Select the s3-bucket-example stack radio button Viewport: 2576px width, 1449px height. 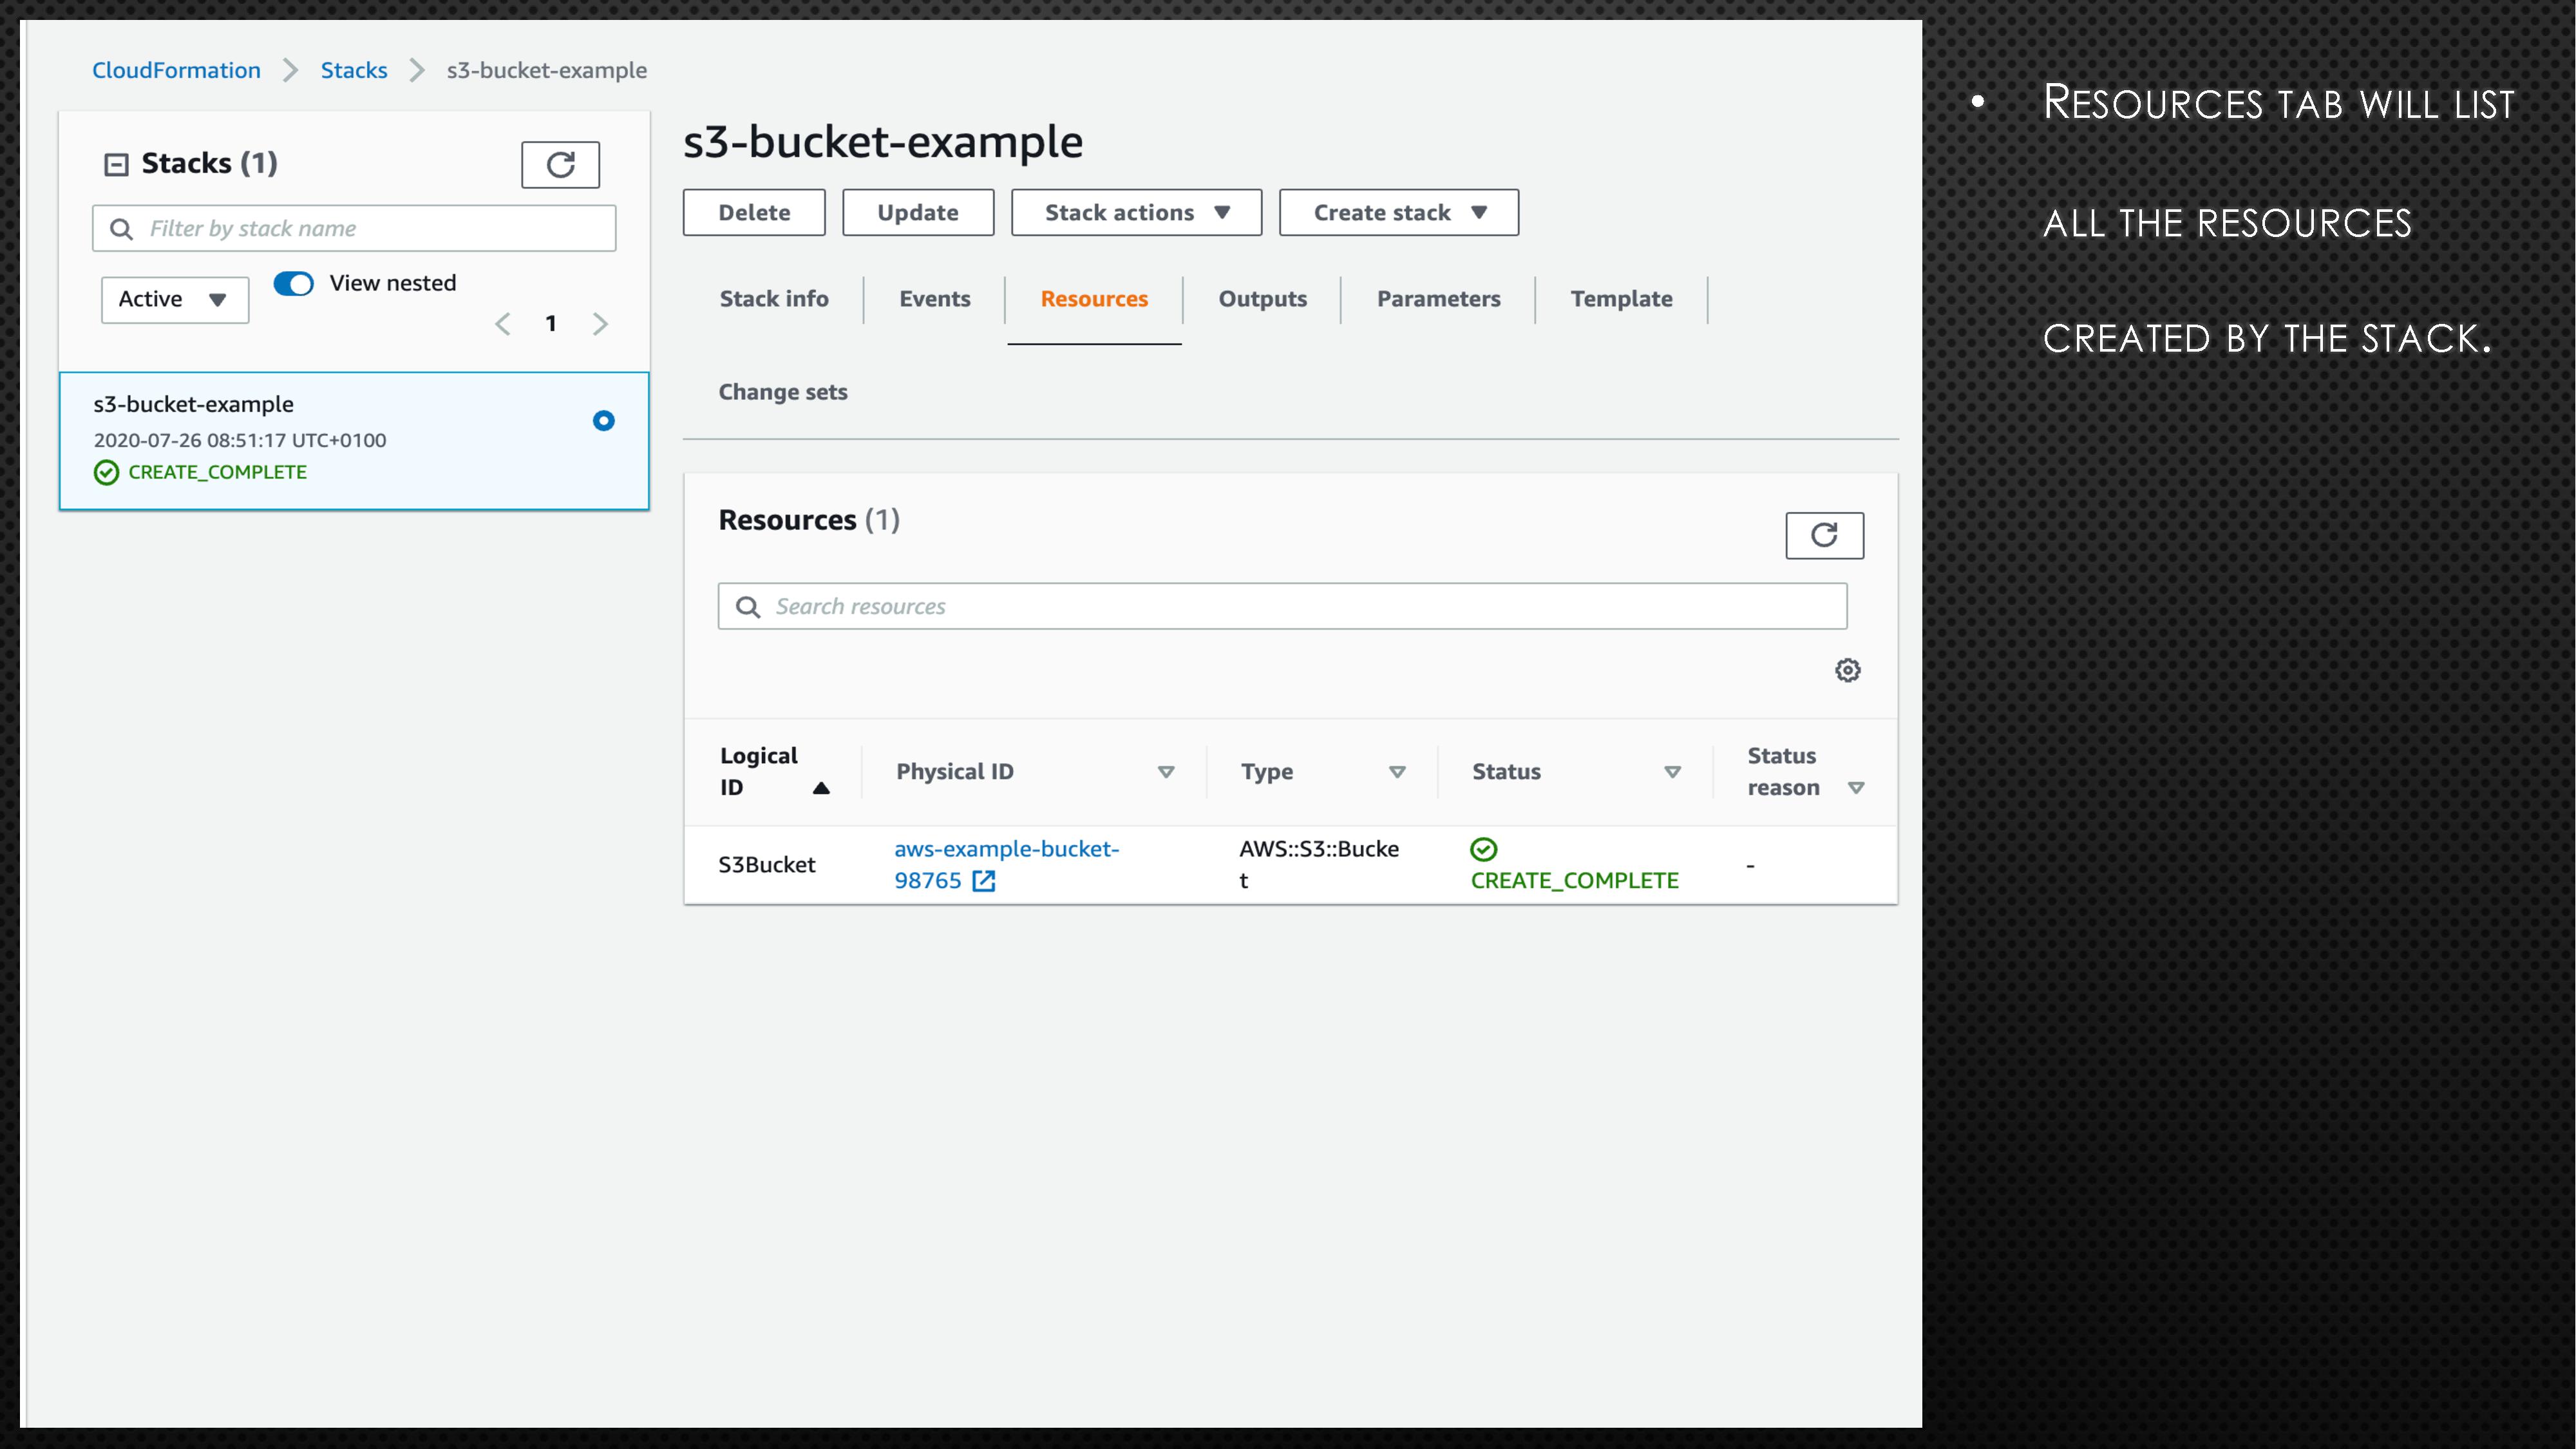click(603, 420)
